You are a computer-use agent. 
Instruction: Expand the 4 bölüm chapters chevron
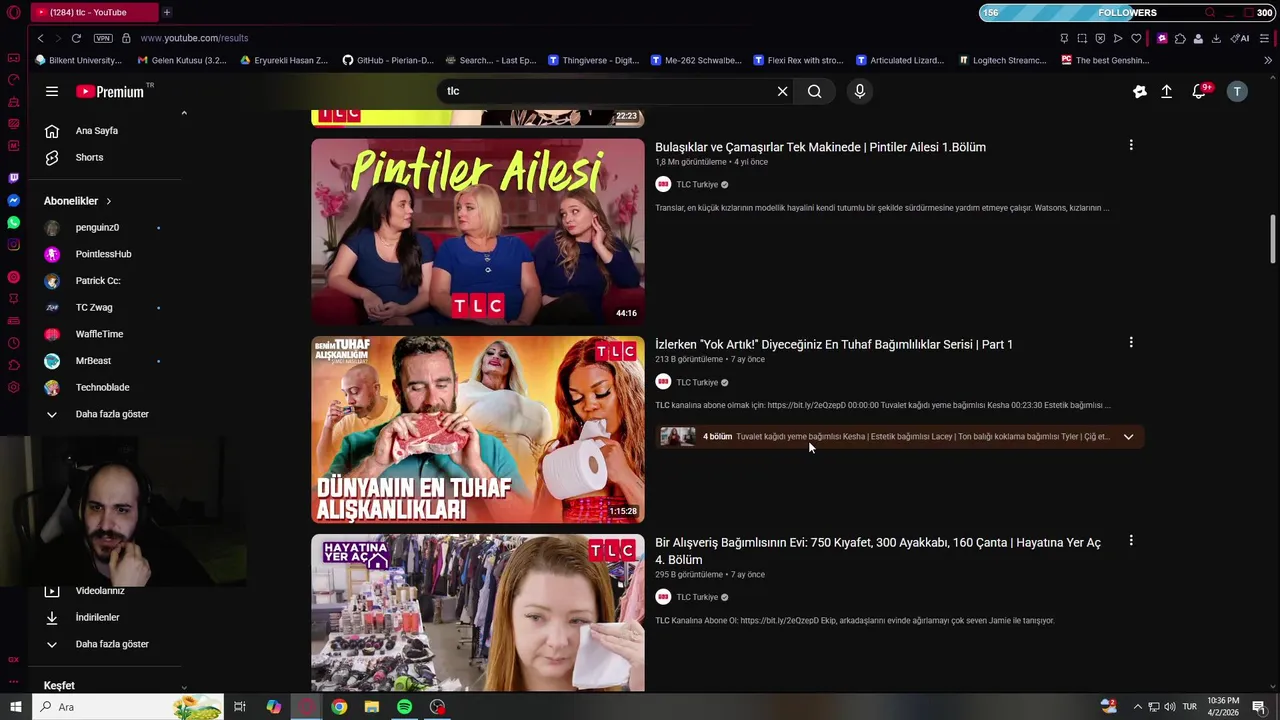tap(1128, 437)
